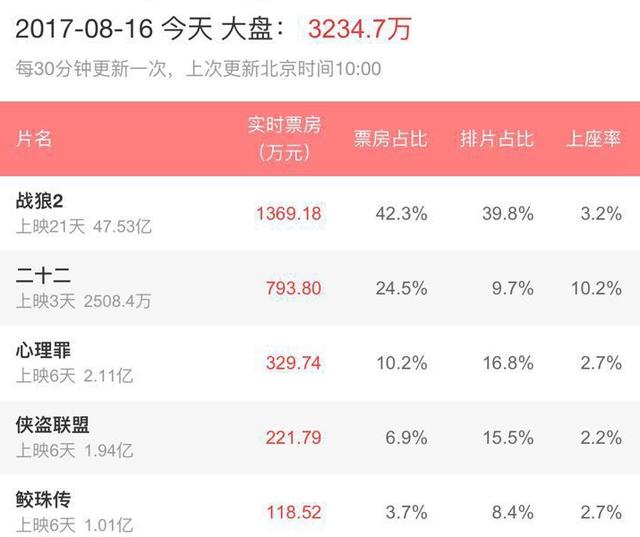Click 战狼2 real-time box office 1369.18
This screenshot has height=537, width=640.
(x=289, y=213)
